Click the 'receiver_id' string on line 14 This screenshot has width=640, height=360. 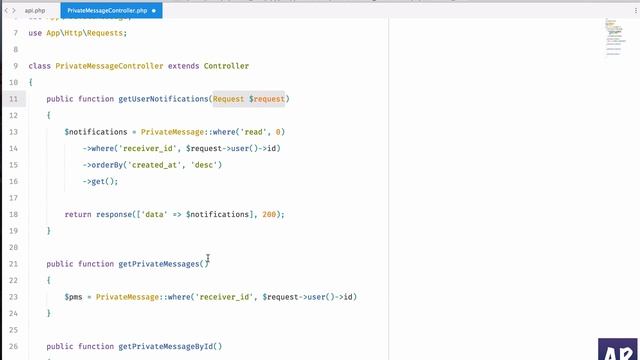coord(148,149)
